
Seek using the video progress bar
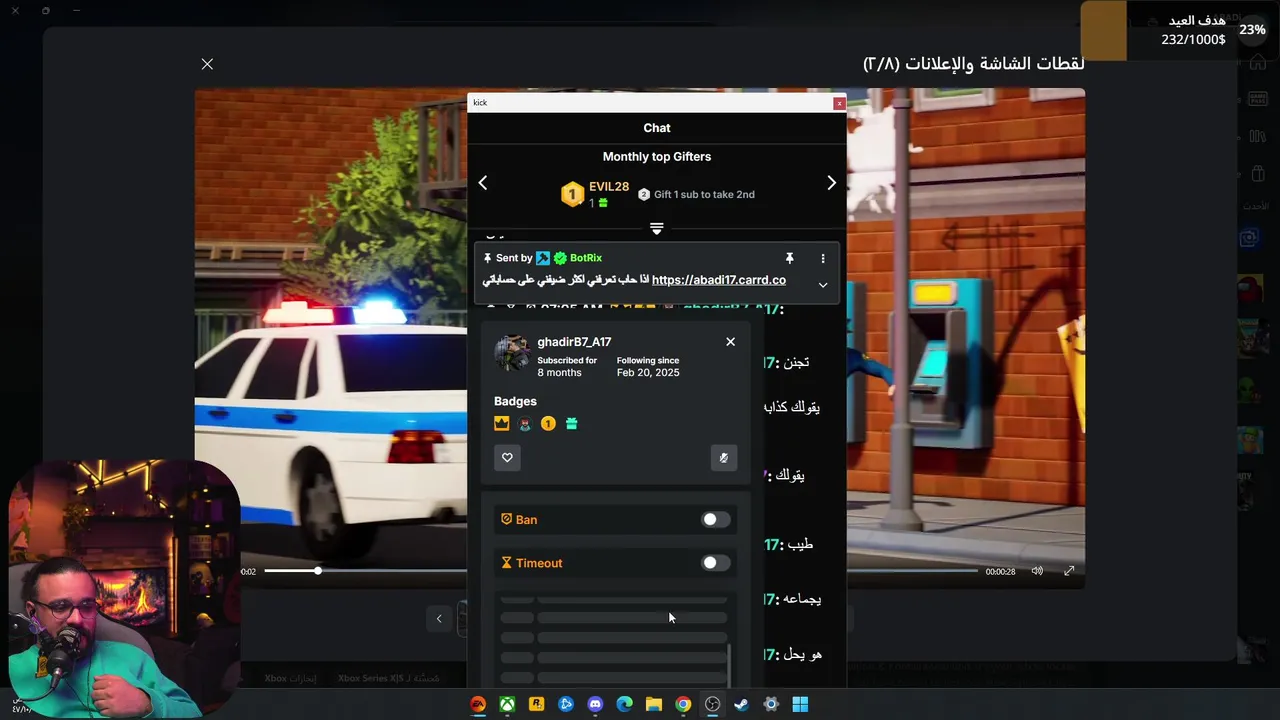click(620, 571)
